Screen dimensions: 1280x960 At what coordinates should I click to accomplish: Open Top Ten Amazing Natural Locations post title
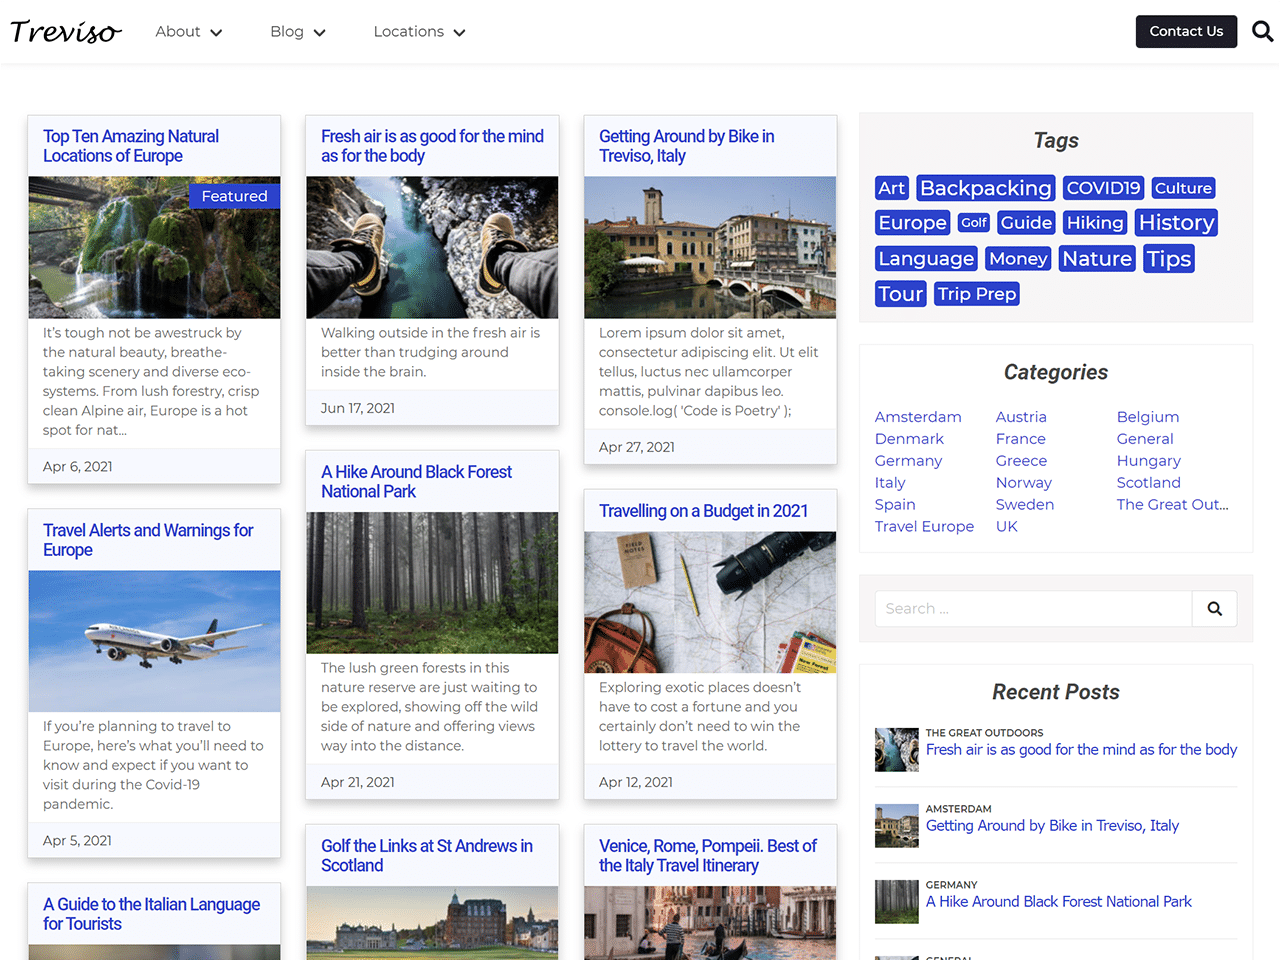[x=131, y=146]
